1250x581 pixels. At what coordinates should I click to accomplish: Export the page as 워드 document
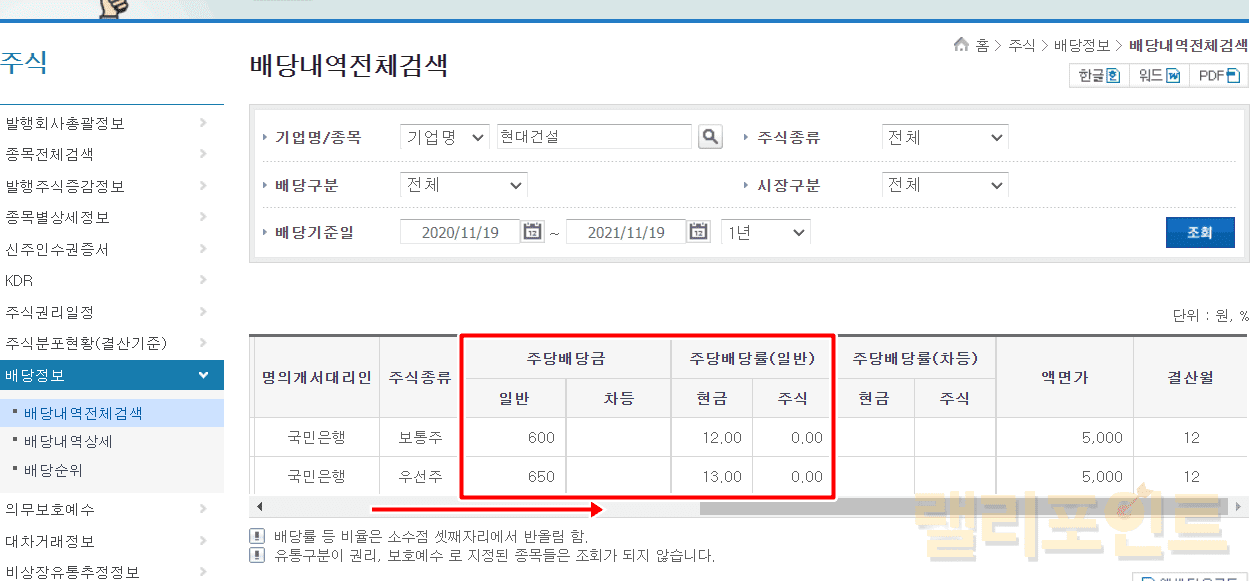coord(1158,76)
